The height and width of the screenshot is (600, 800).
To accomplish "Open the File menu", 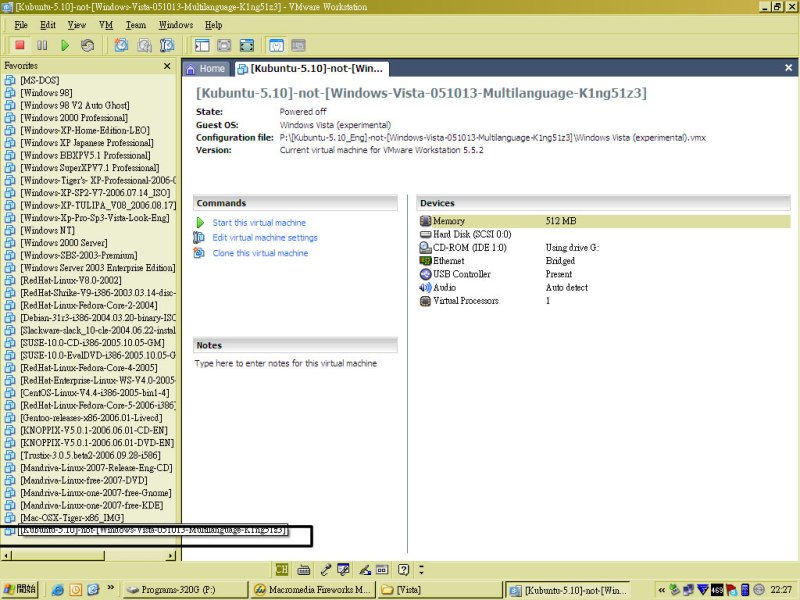I will click(21, 25).
